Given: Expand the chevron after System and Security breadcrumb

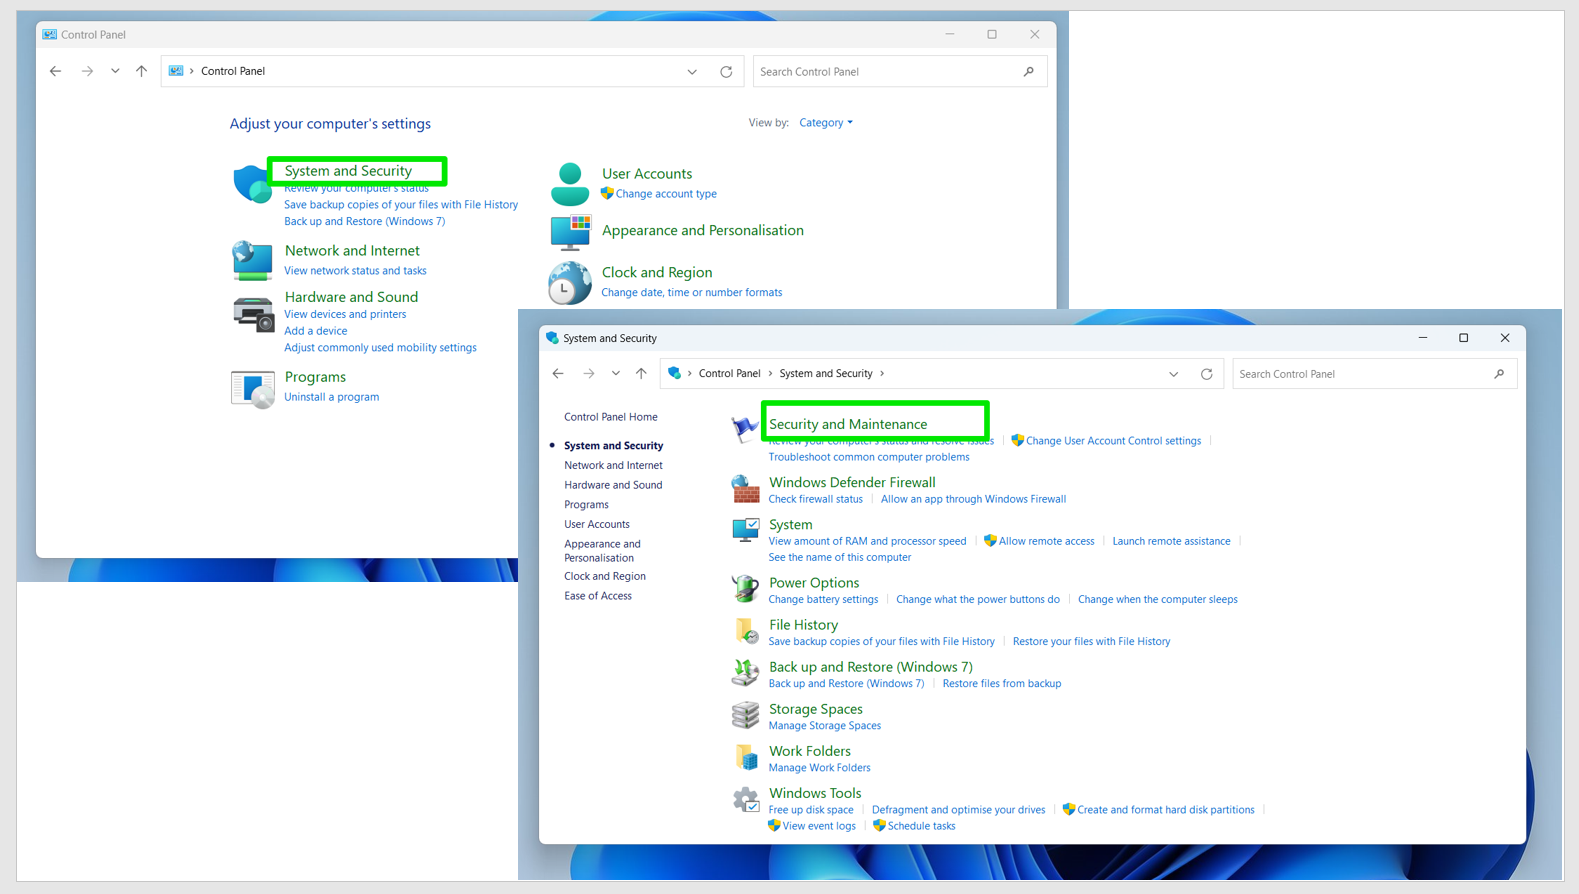Looking at the screenshot, I should tap(882, 374).
